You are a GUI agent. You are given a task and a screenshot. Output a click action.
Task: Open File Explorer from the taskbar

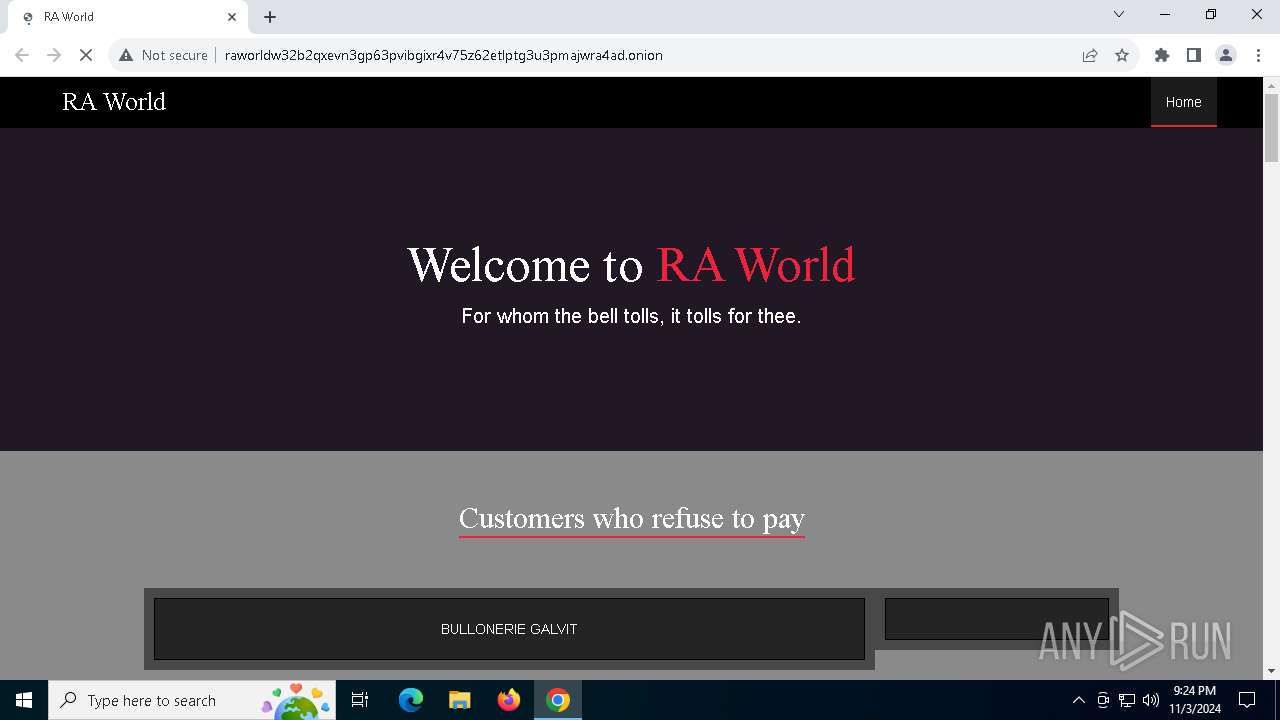tap(460, 700)
